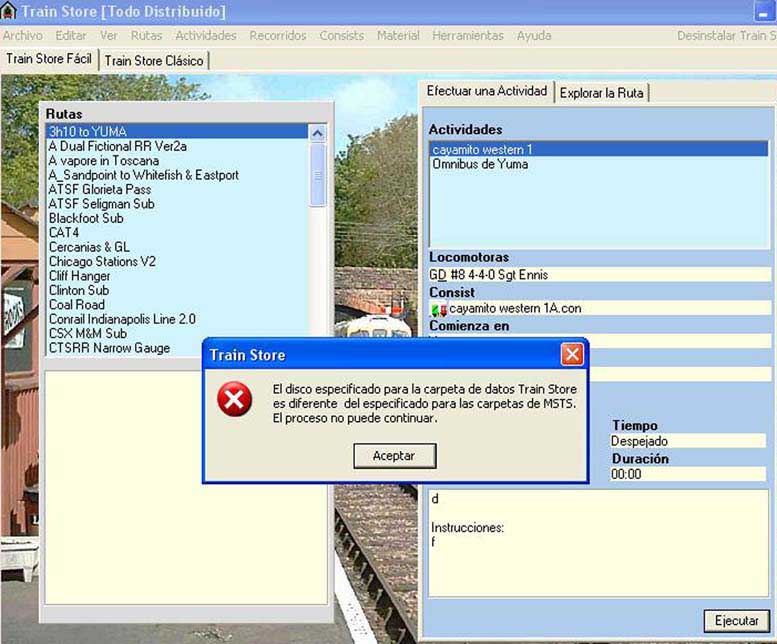Click the Ejecutar button

point(736,621)
